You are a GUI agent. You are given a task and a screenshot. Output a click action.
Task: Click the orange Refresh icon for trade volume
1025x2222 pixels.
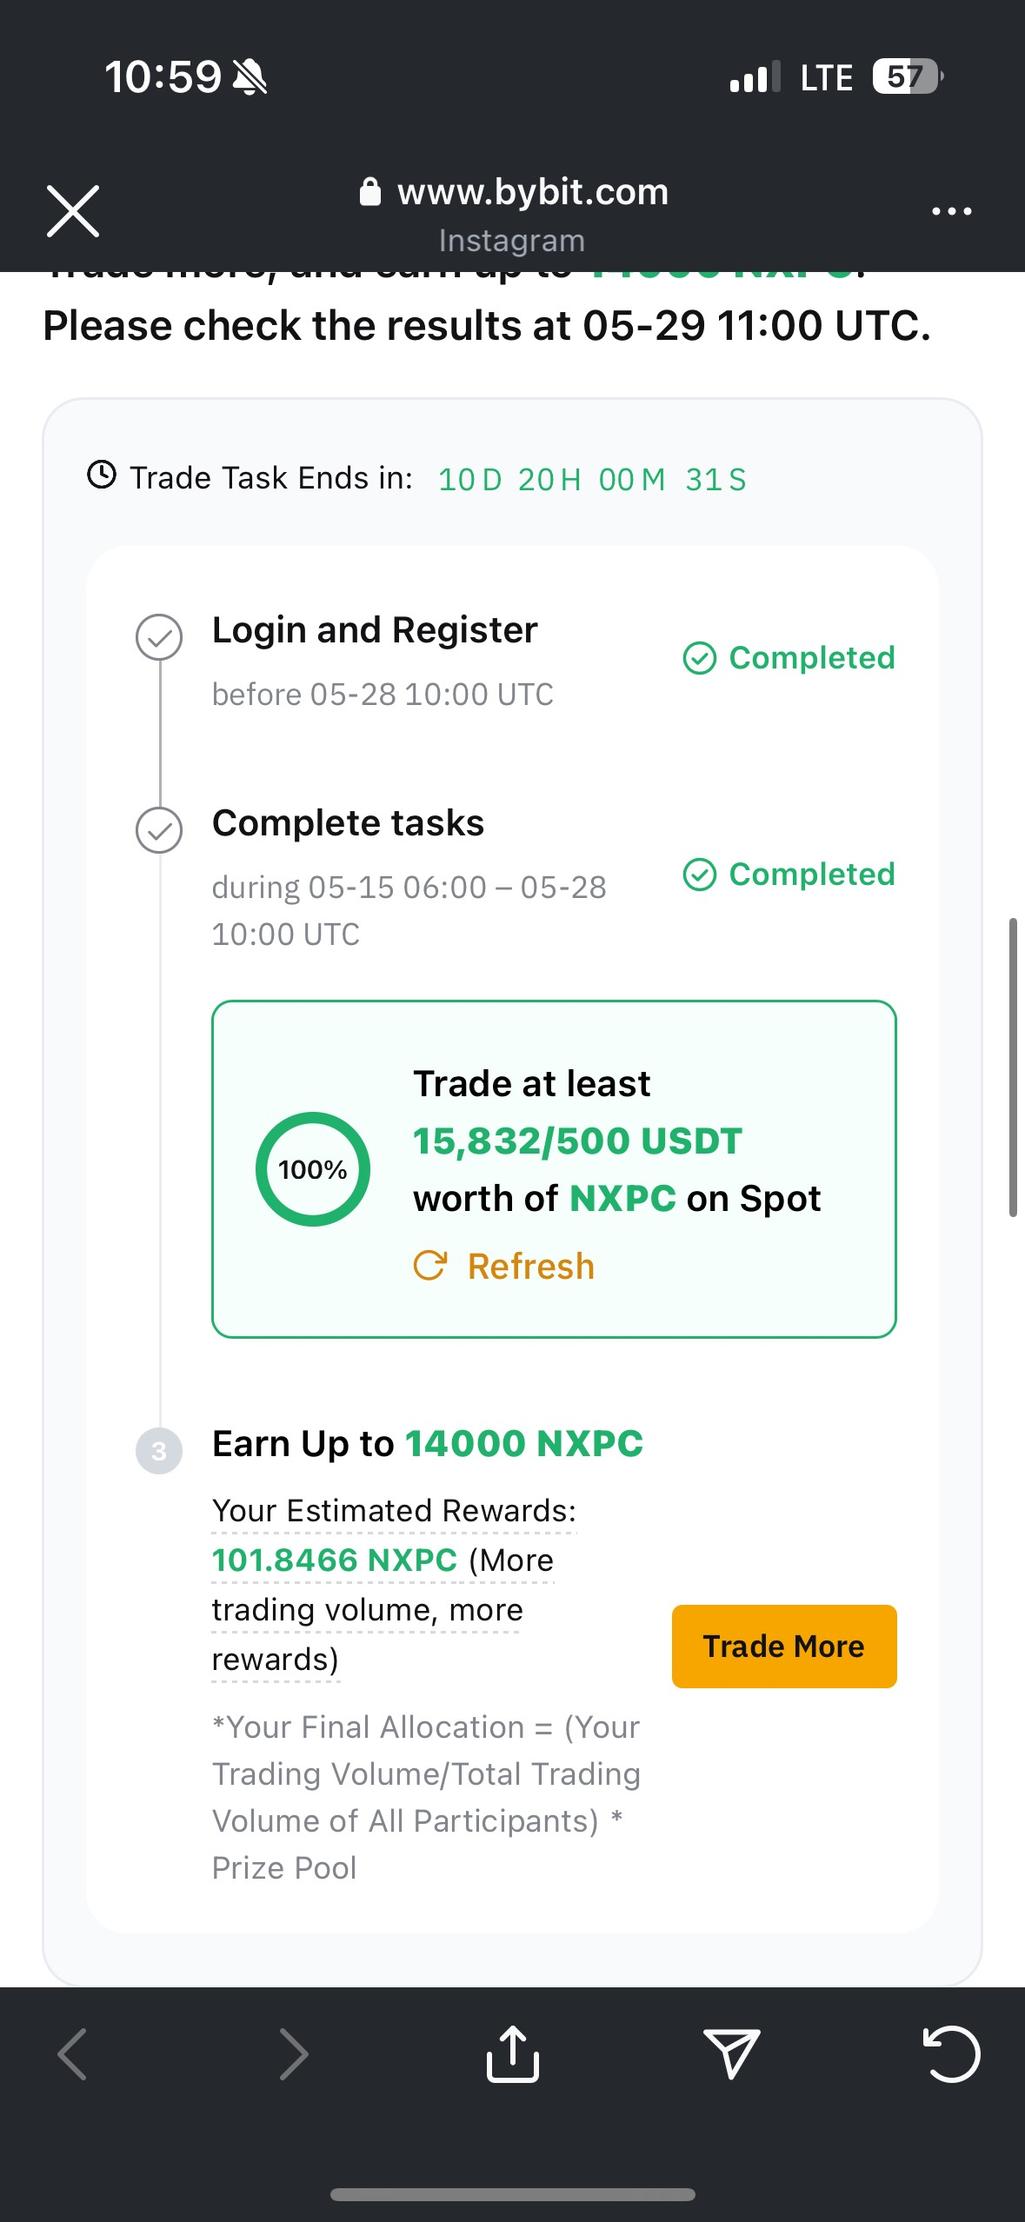(430, 1266)
